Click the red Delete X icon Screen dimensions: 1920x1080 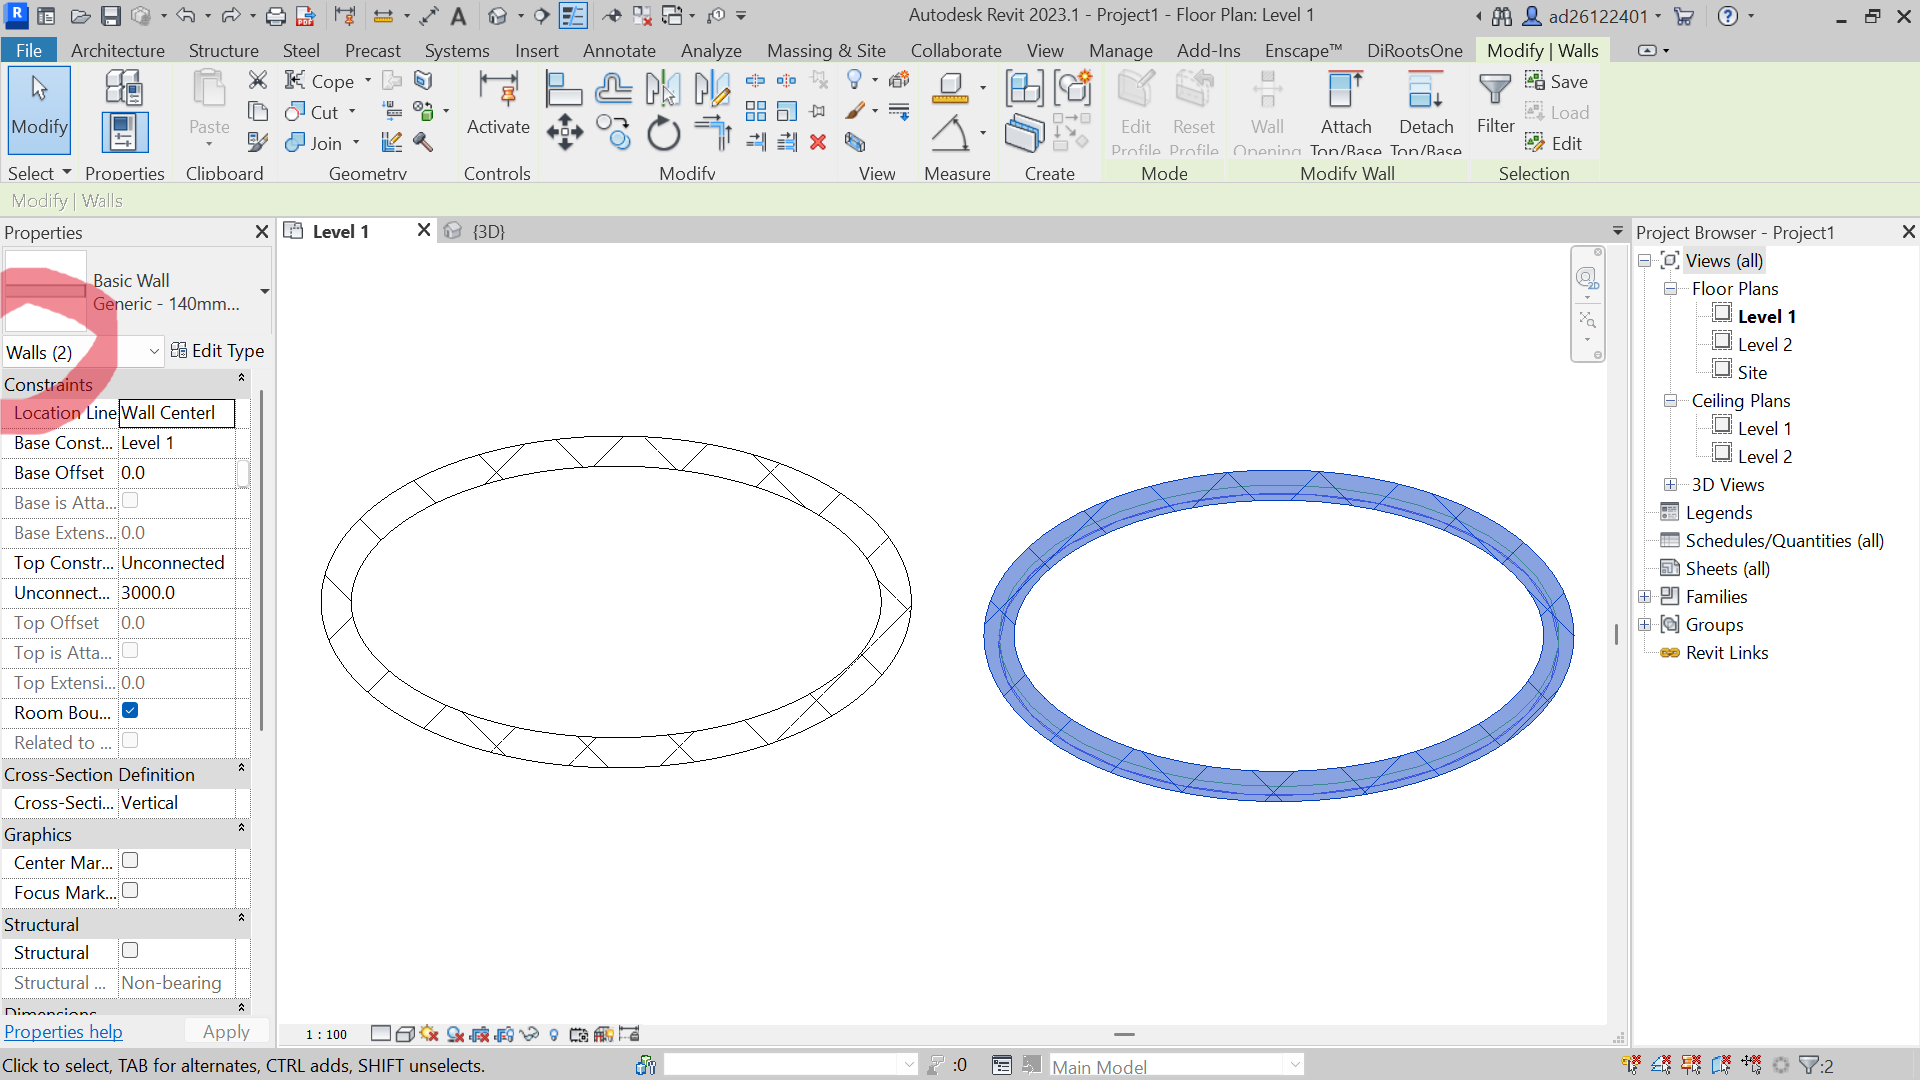point(818,142)
